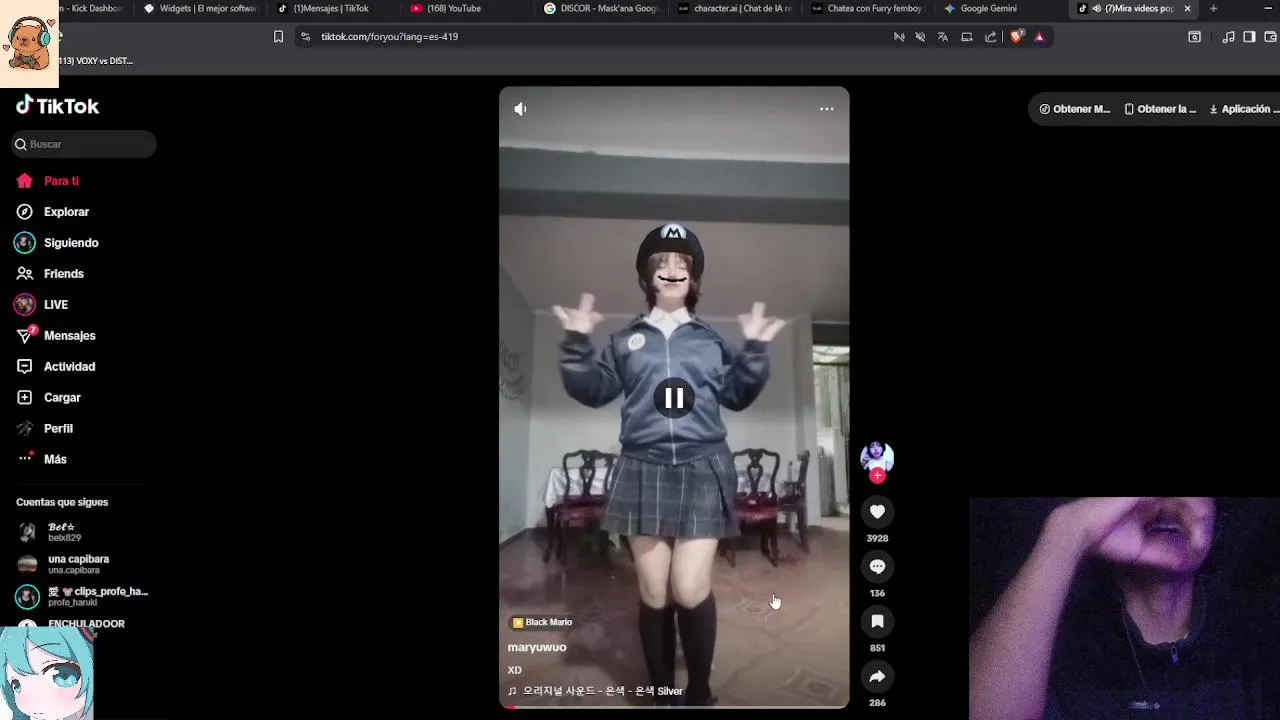
Task: Open a new browser tab
Action: [x=1213, y=9]
